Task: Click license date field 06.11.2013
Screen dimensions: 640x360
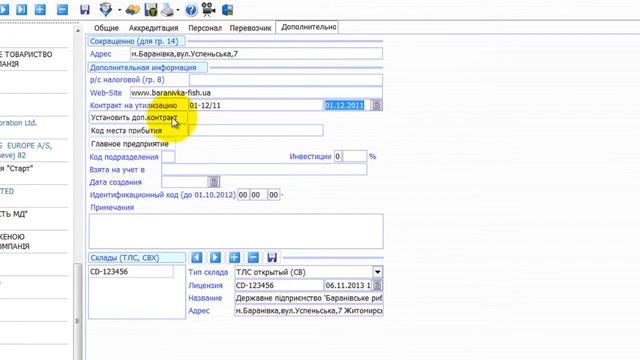Action: tap(347, 285)
